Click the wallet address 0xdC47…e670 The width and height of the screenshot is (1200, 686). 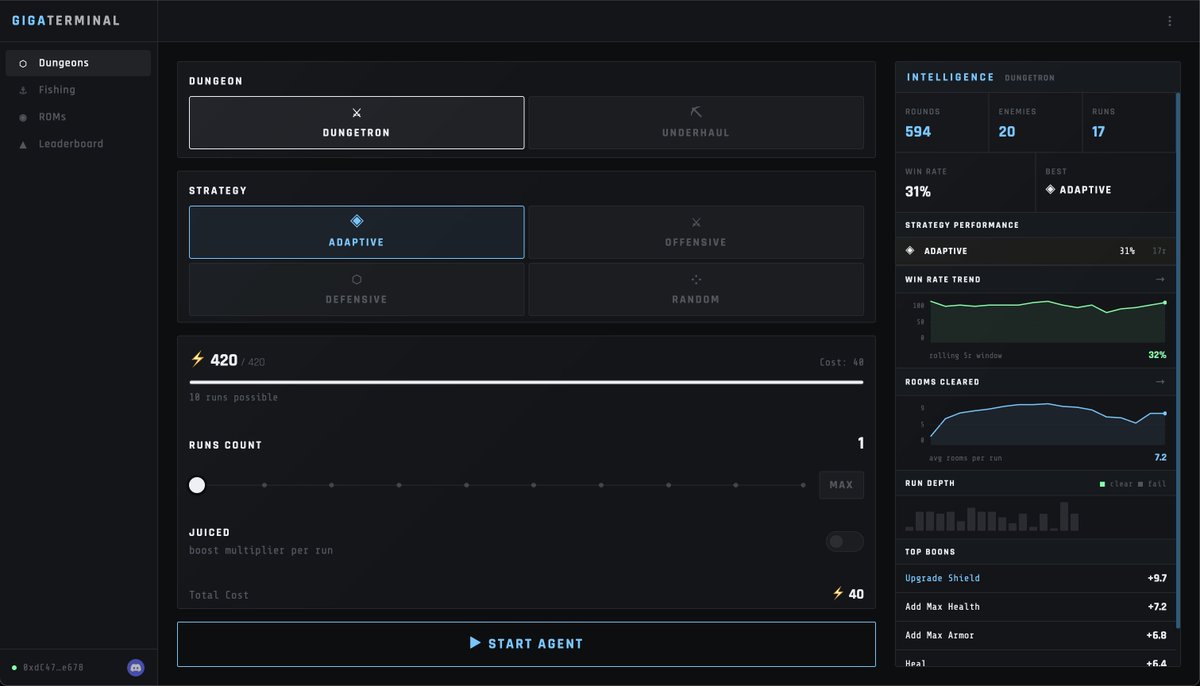coord(53,667)
